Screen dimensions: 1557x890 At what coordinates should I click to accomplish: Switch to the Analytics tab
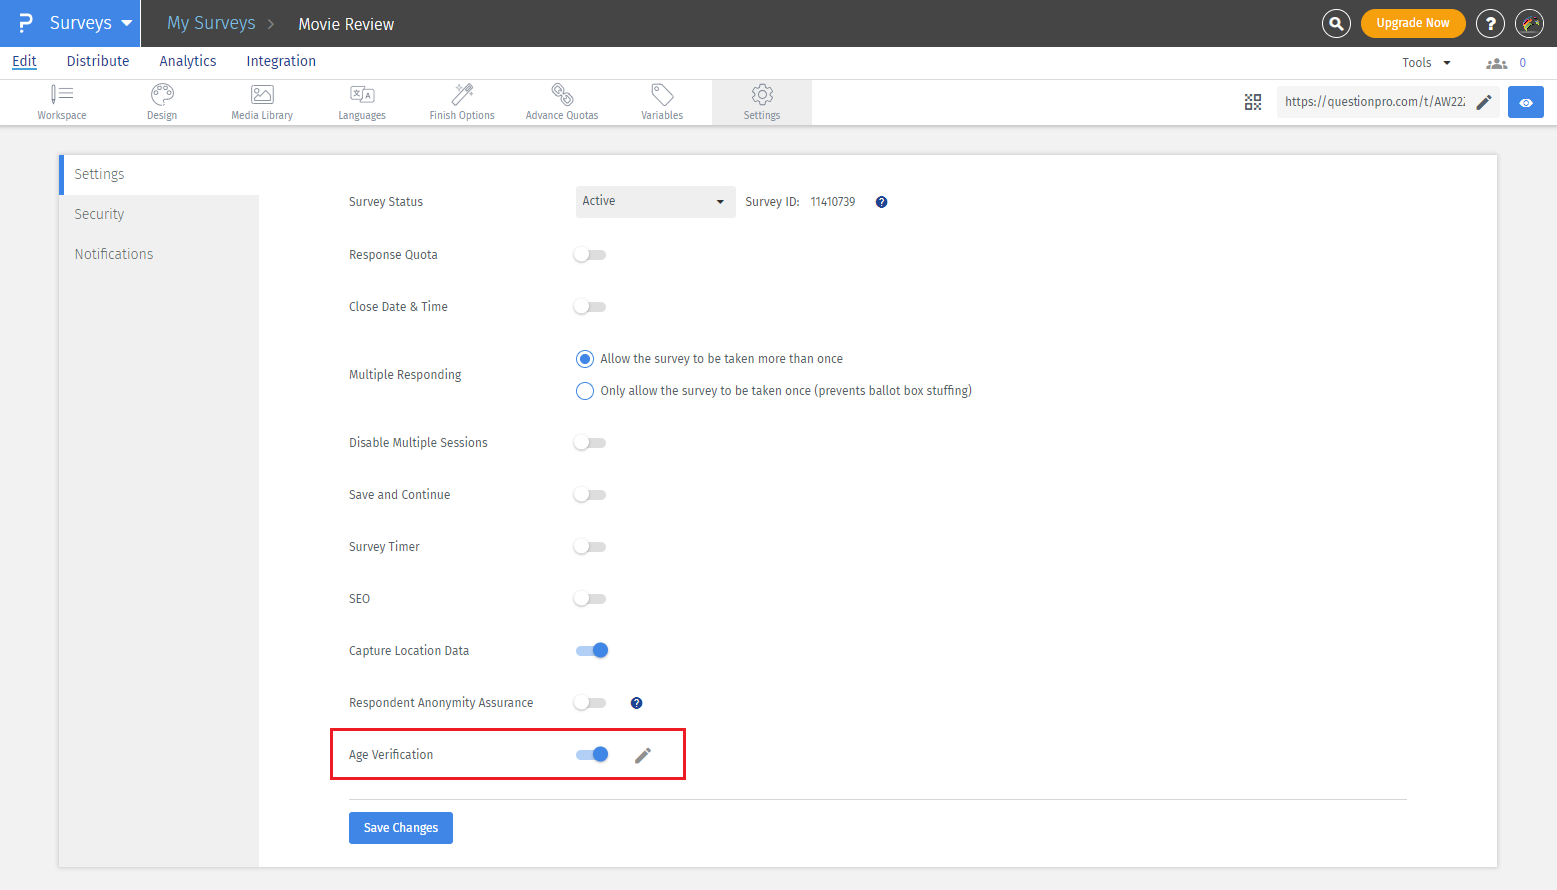tap(188, 61)
